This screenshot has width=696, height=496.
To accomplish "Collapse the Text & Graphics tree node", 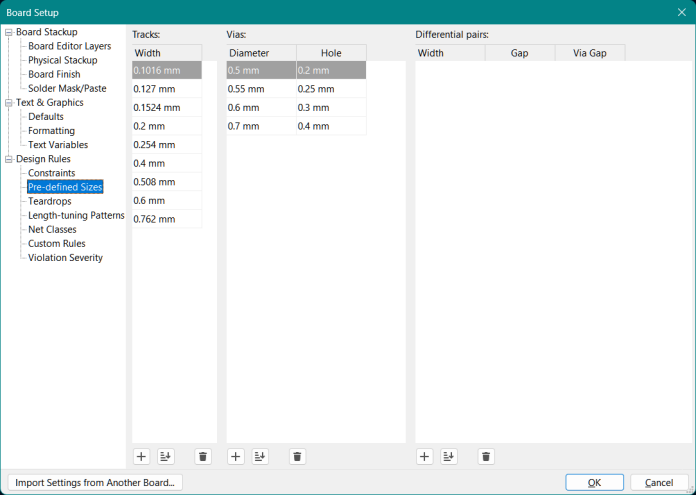I will point(9,103).
